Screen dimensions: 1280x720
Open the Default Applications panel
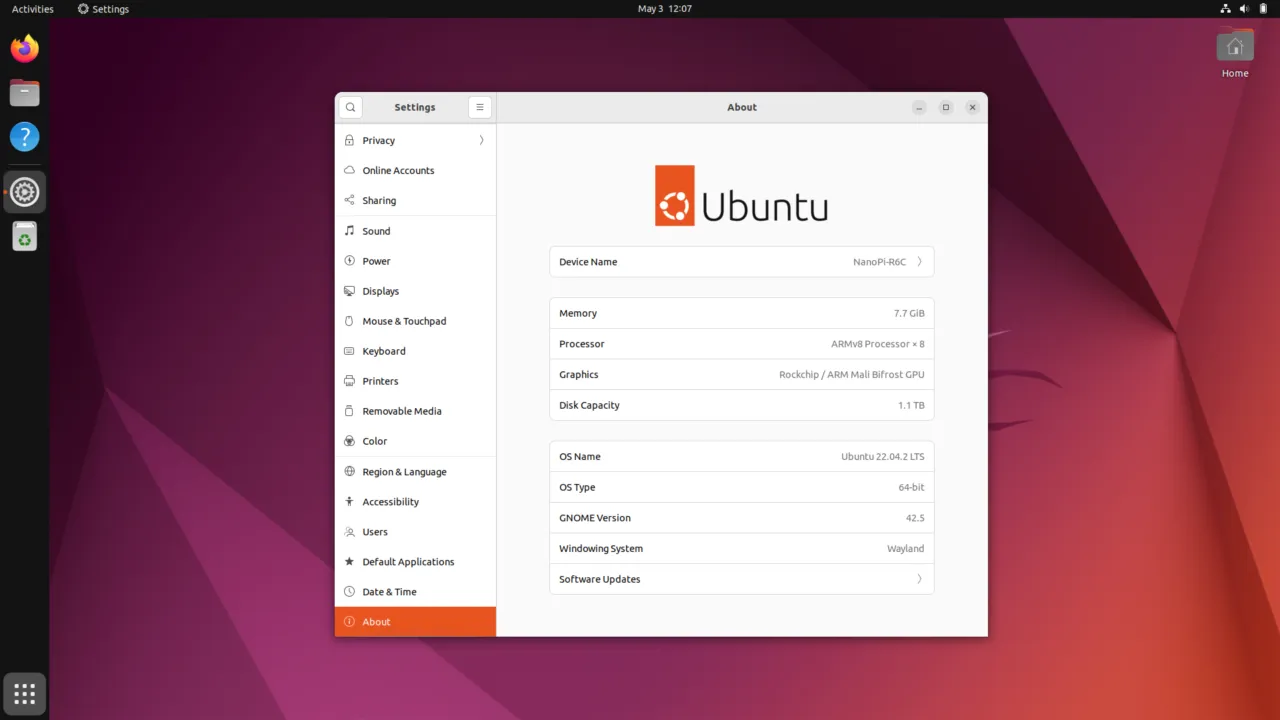[x=408, y=562]
